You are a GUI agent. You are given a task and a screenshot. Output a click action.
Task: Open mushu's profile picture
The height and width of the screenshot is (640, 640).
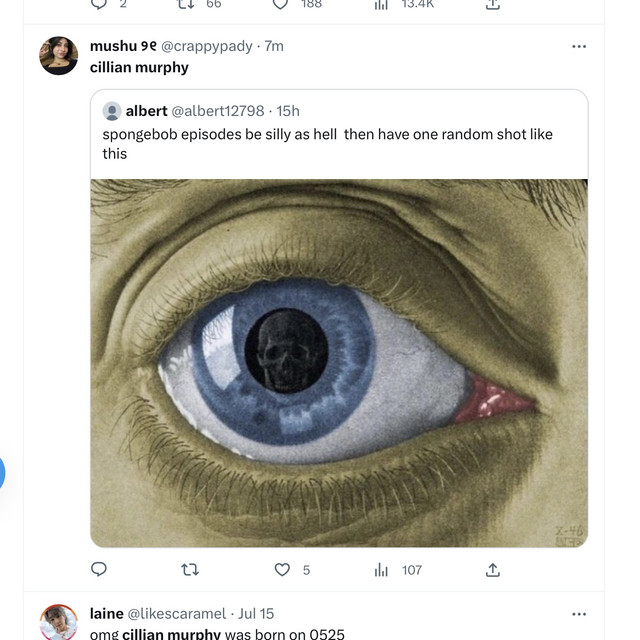[58, 56]
